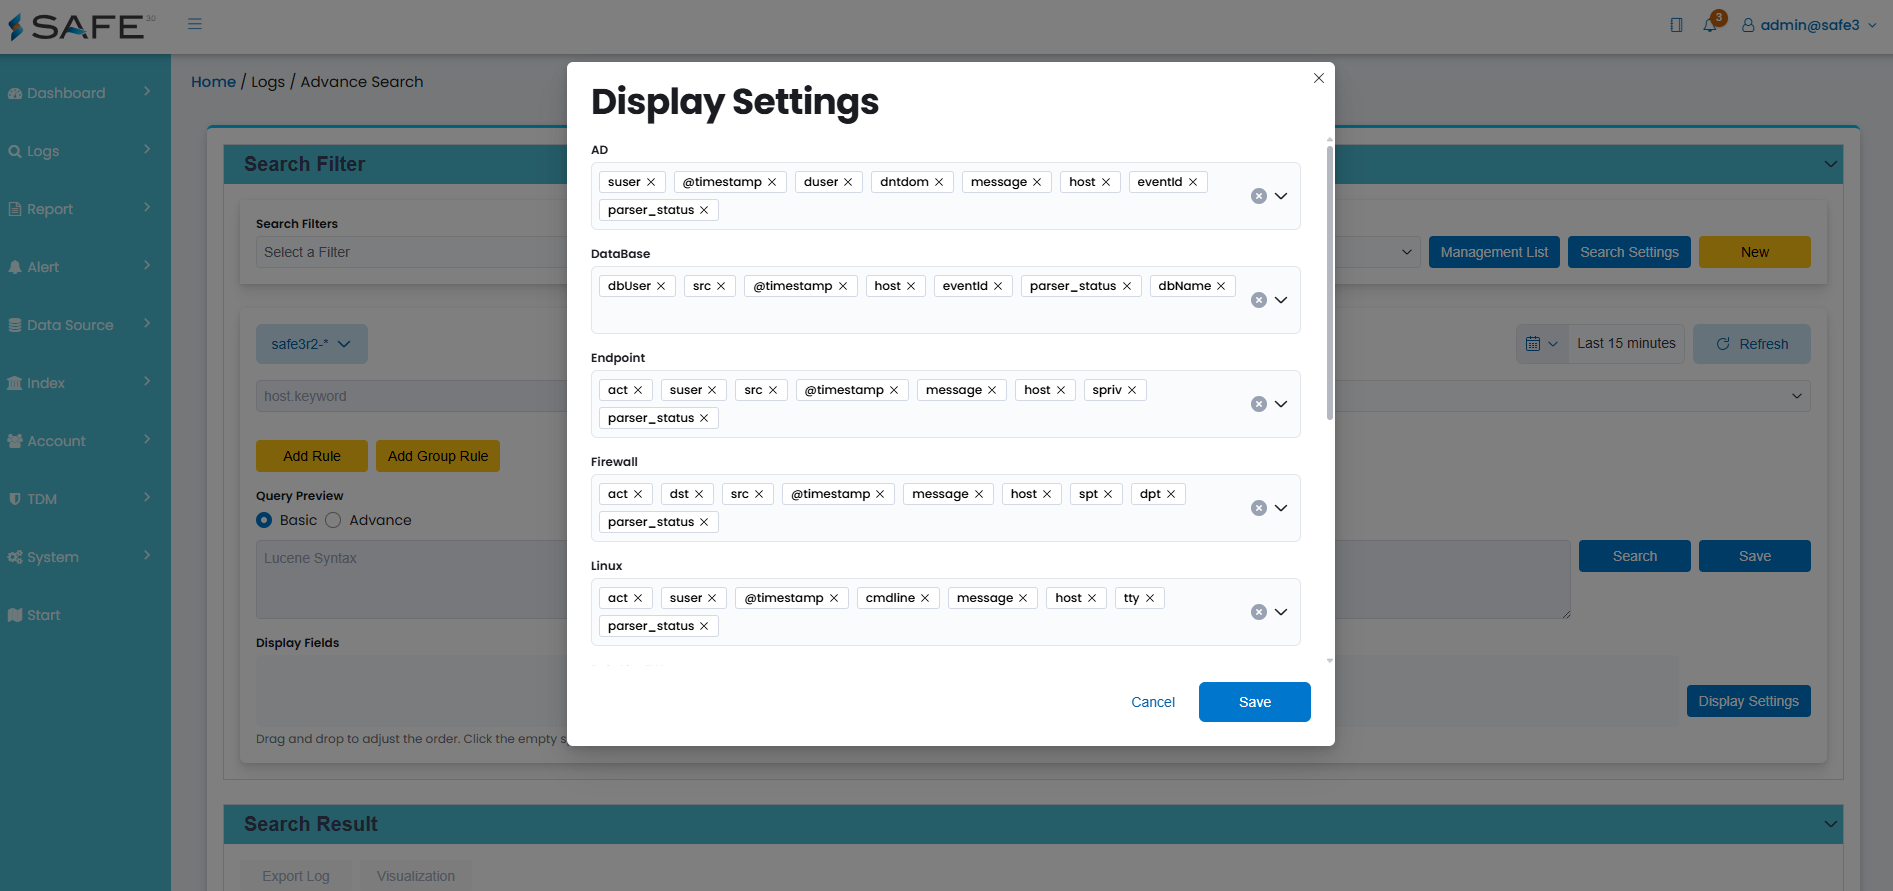Select the Advance query preview option
This screenshot has width=1893, height=891.
(x=333, y=520)
